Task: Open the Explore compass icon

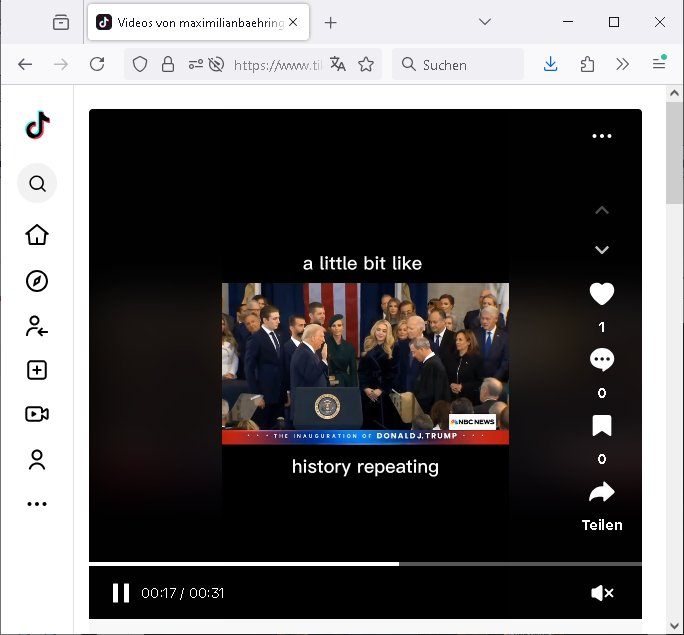Action: click(x=37, y=281)
